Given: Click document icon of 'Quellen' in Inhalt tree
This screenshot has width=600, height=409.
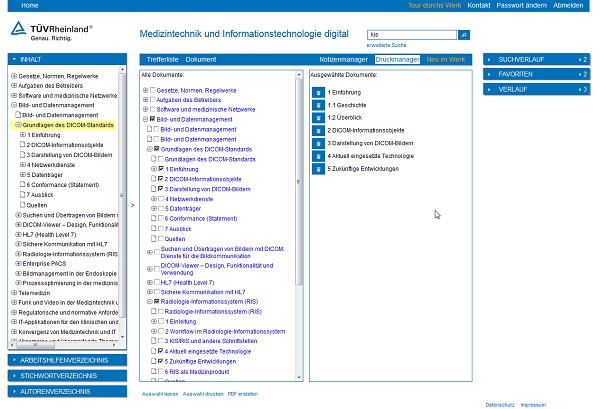Looking at the screenshot, I should click(x=23, y=205).
